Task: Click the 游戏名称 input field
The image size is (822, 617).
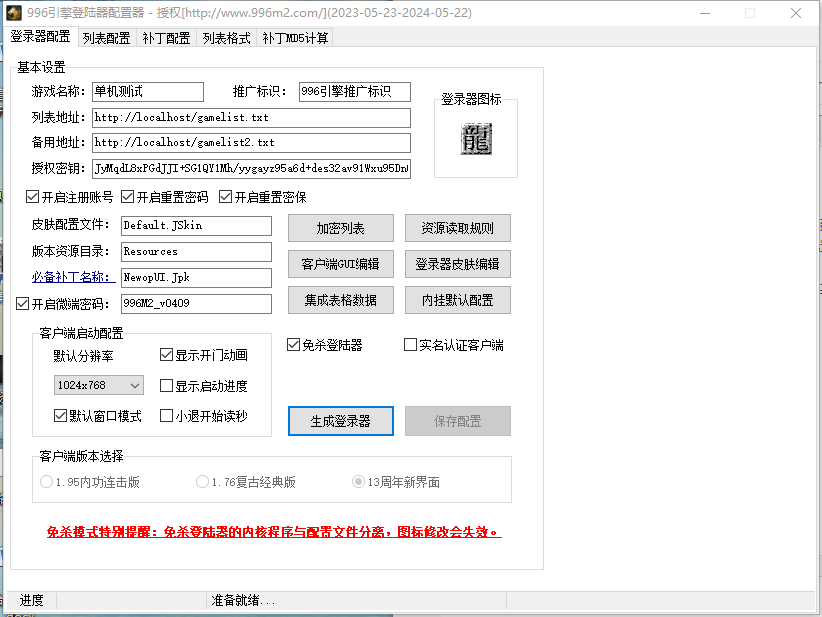Action: coord(147,92)
